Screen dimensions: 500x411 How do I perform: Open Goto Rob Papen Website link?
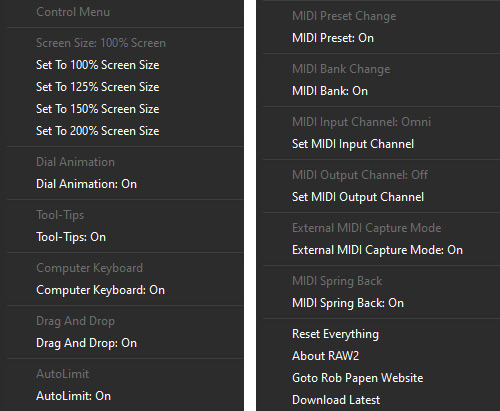381,378
